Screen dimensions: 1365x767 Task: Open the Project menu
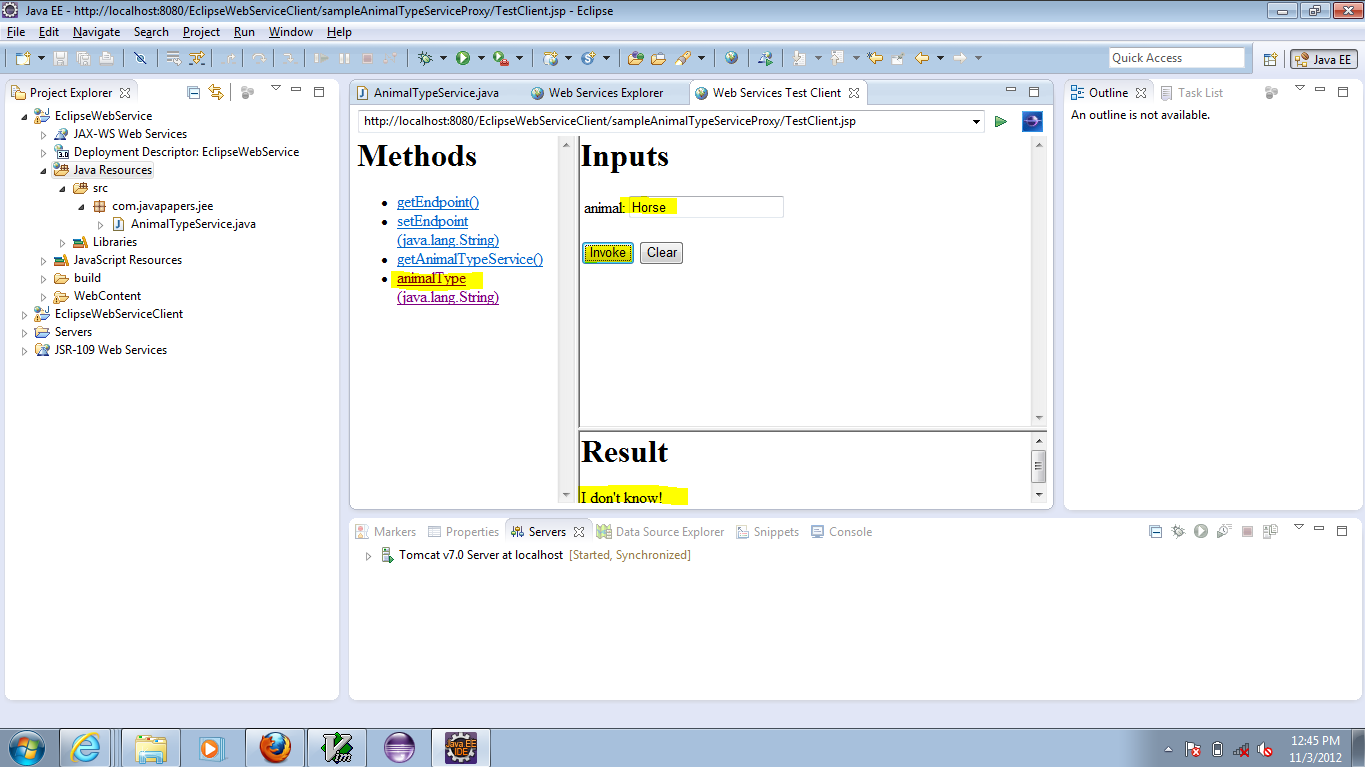tap(201, 32)
